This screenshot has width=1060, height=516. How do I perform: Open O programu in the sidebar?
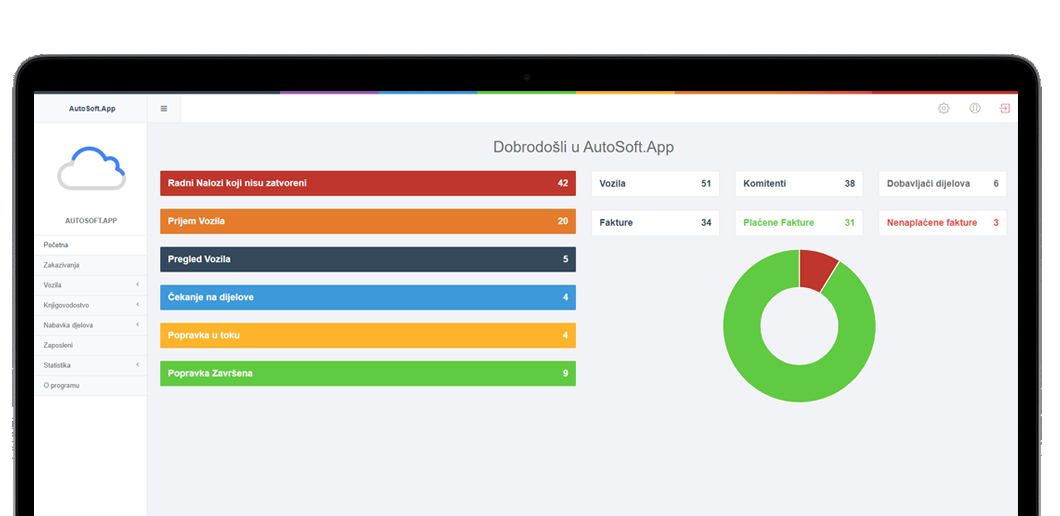pos(91,385)
